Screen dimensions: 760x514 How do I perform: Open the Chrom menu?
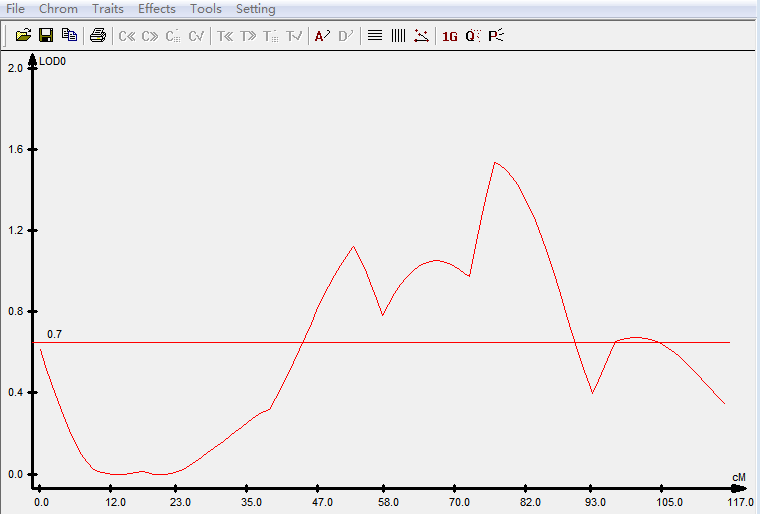[58, 9]
